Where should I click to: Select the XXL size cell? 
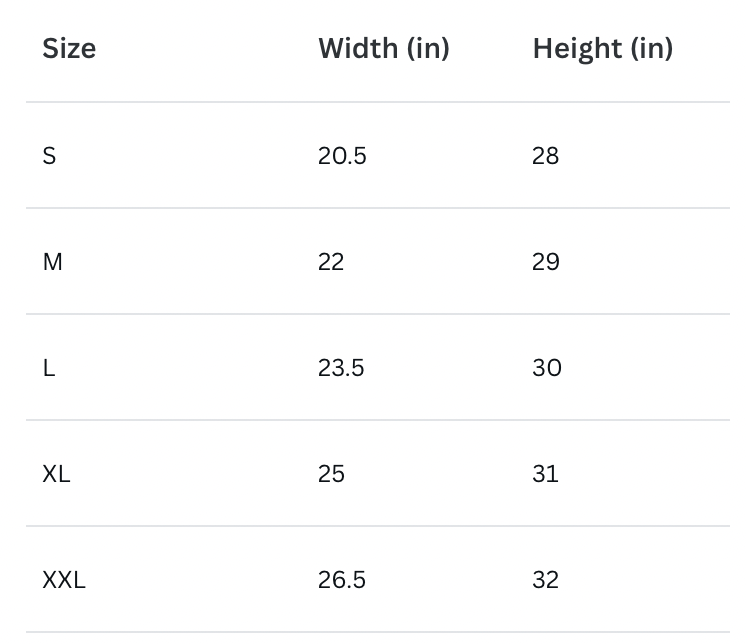[x=64, y=580]
